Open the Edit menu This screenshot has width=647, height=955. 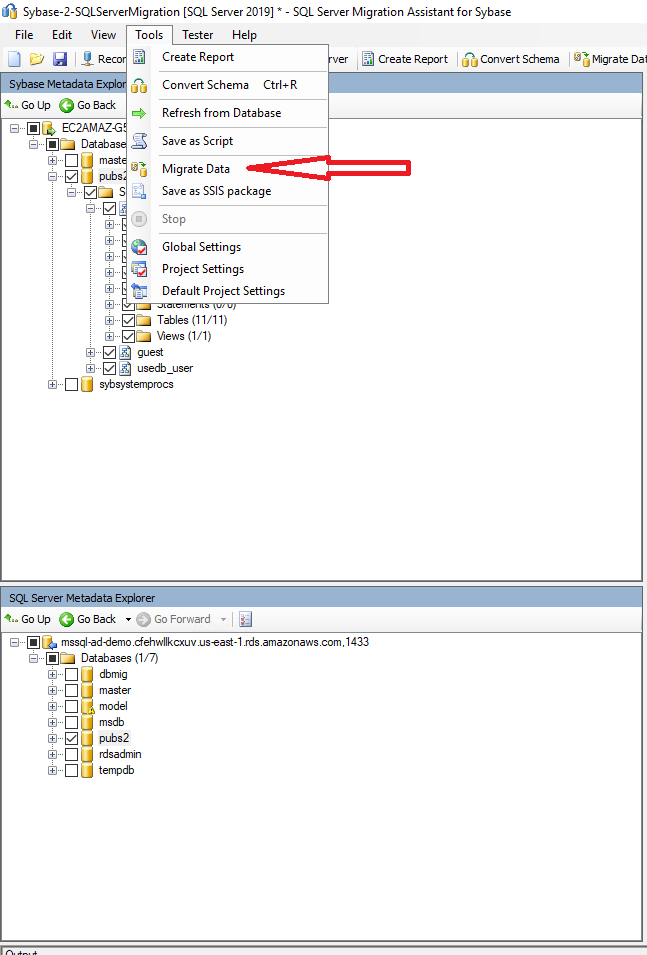(x=62, y=35)
